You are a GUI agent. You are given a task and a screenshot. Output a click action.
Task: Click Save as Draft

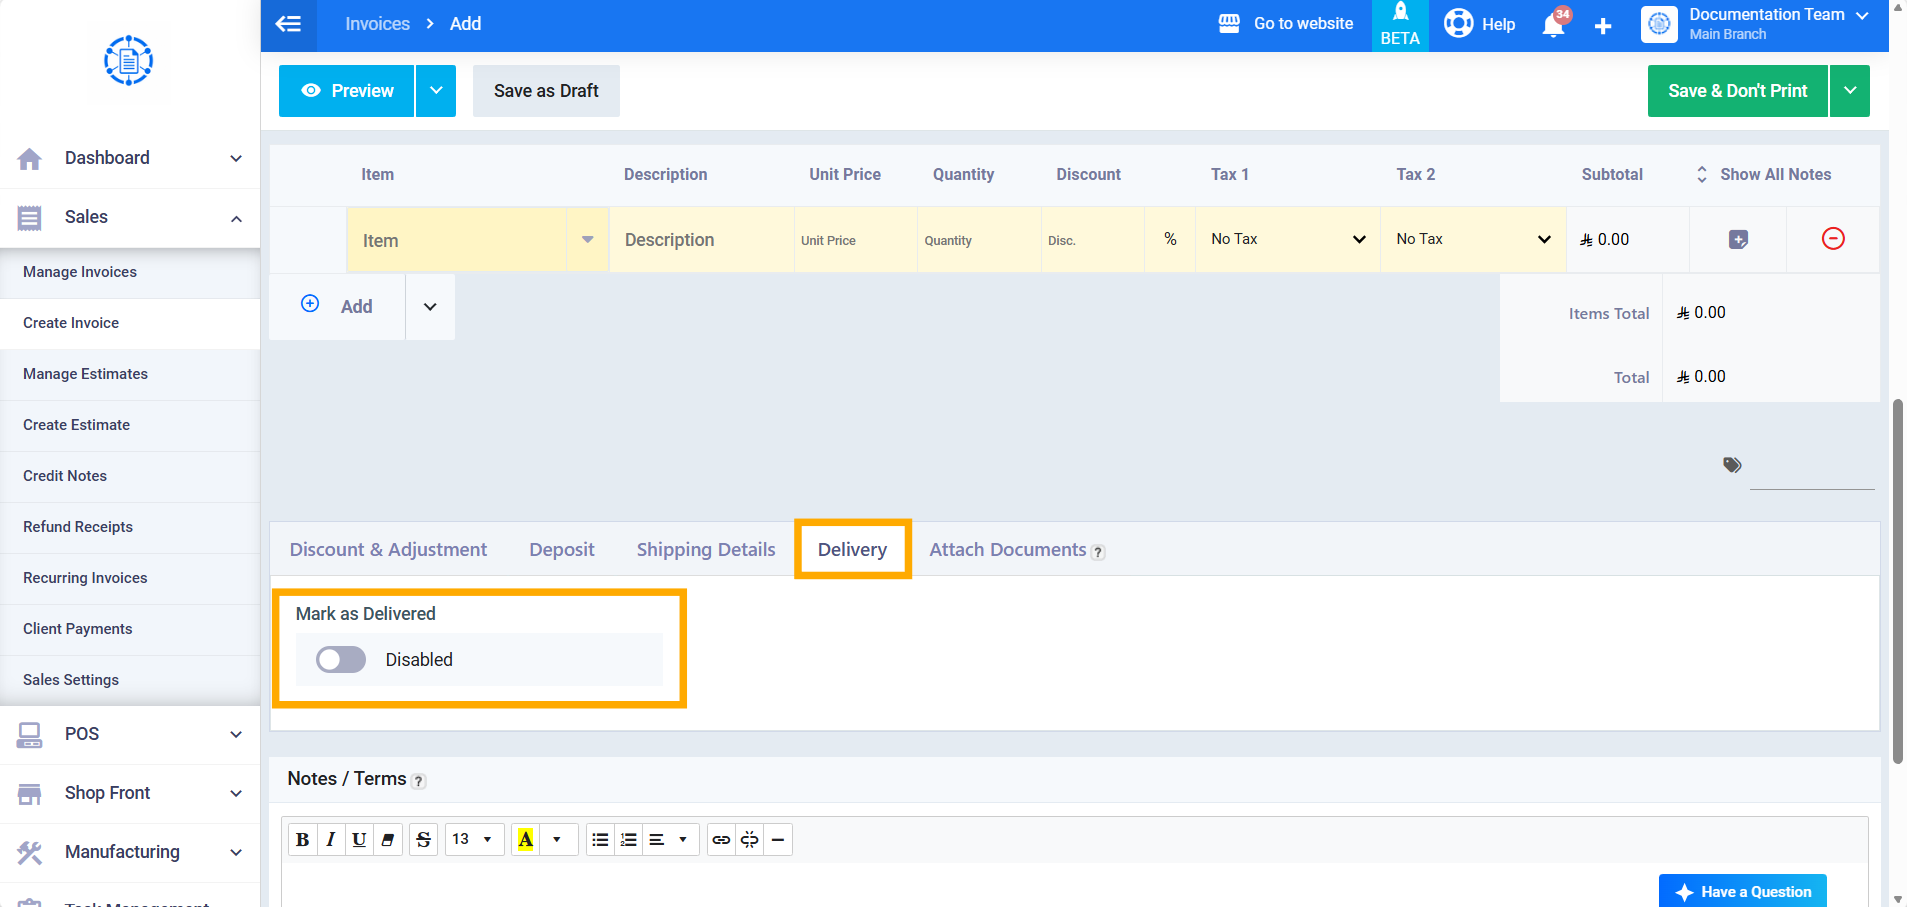(546, 91)
